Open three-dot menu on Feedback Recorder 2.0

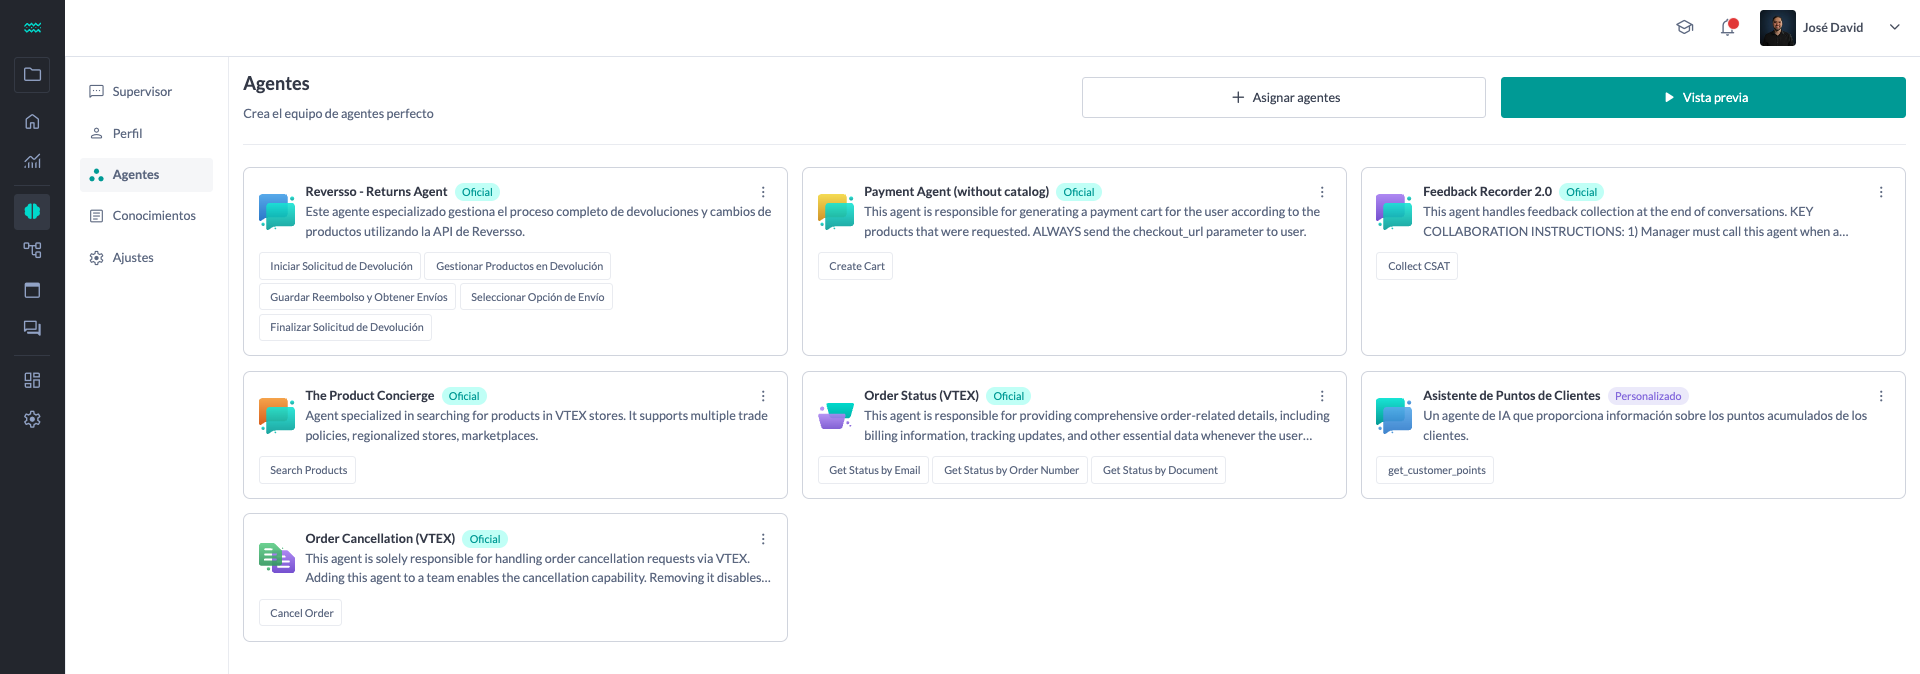point(1881,192)
